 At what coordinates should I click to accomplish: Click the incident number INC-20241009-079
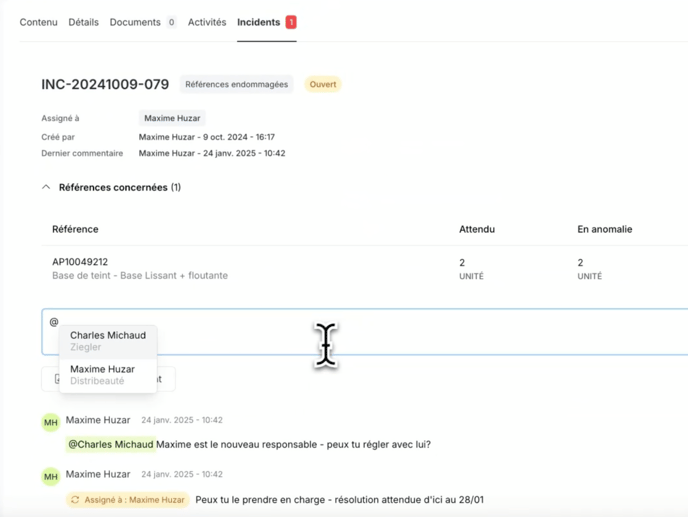105,85
